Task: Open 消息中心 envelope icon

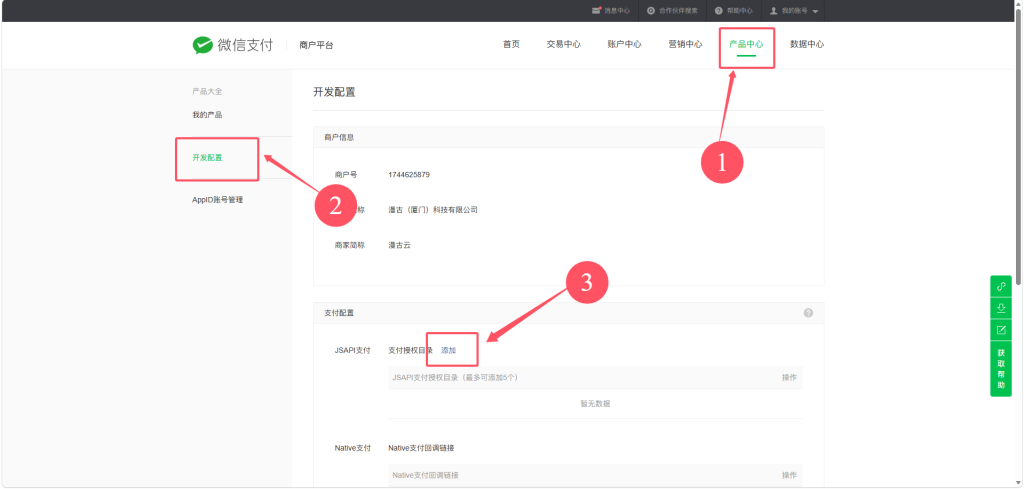Action: click(x=596, y=10)
